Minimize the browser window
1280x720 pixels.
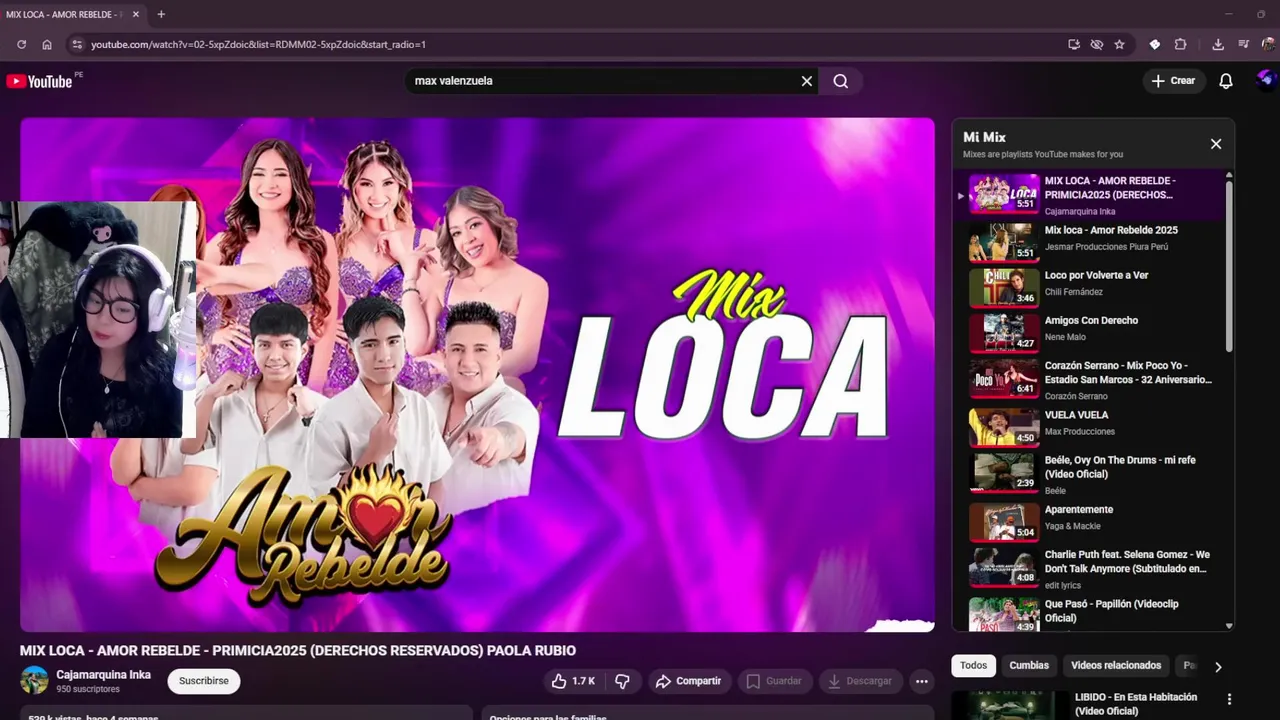pos(1228,14)
